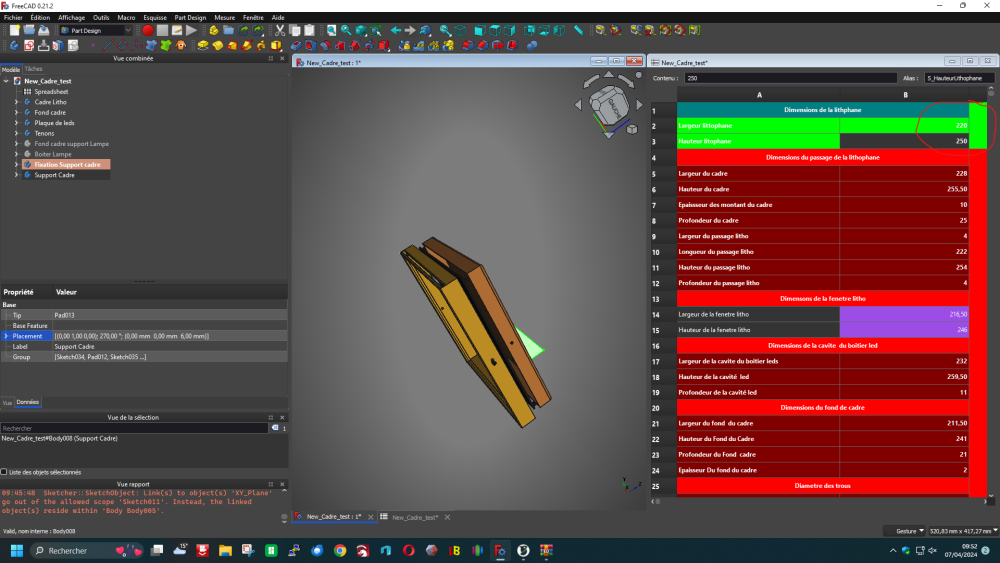Expand the Cadre Litho body
Image resolution: width=1000 pixels, height=563 pixels.
point(17,102)
